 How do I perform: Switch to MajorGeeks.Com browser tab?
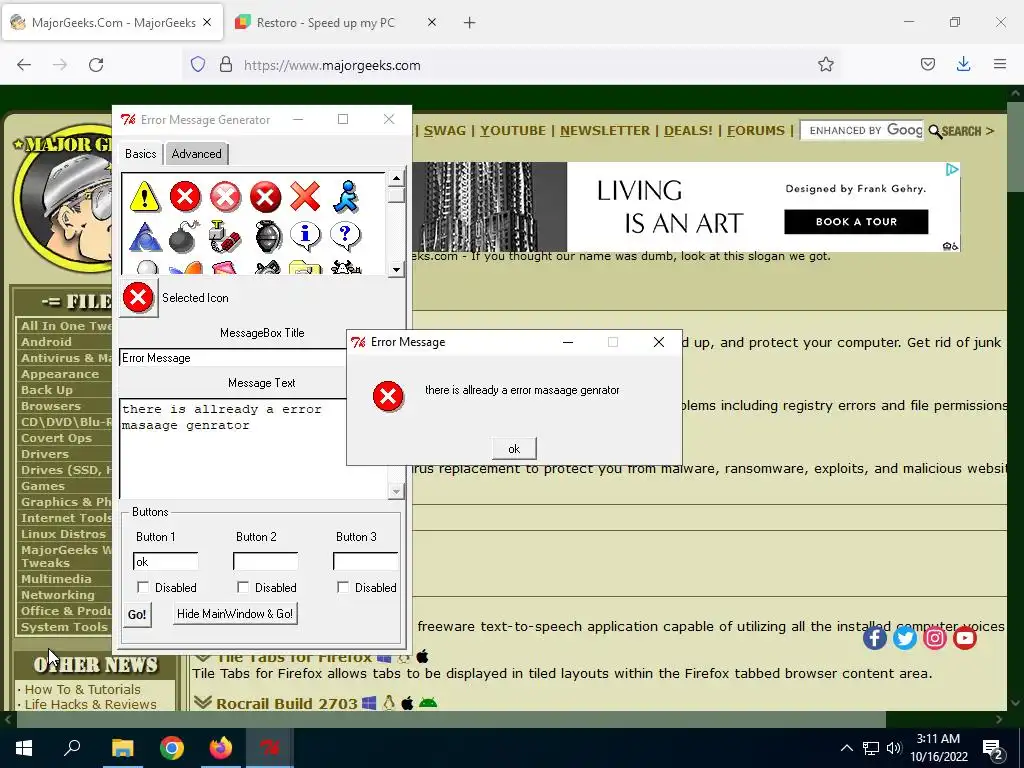point(112,23)
